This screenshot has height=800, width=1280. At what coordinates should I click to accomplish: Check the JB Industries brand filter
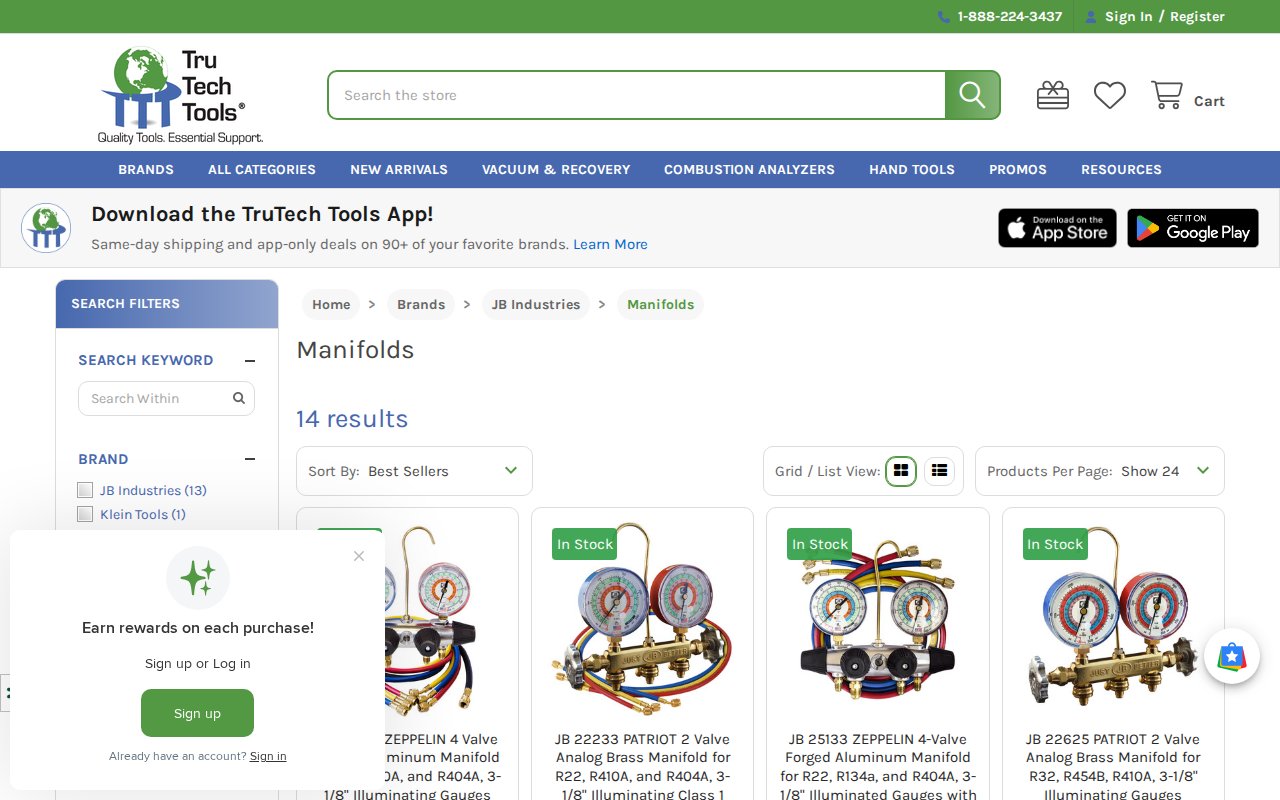85,490
